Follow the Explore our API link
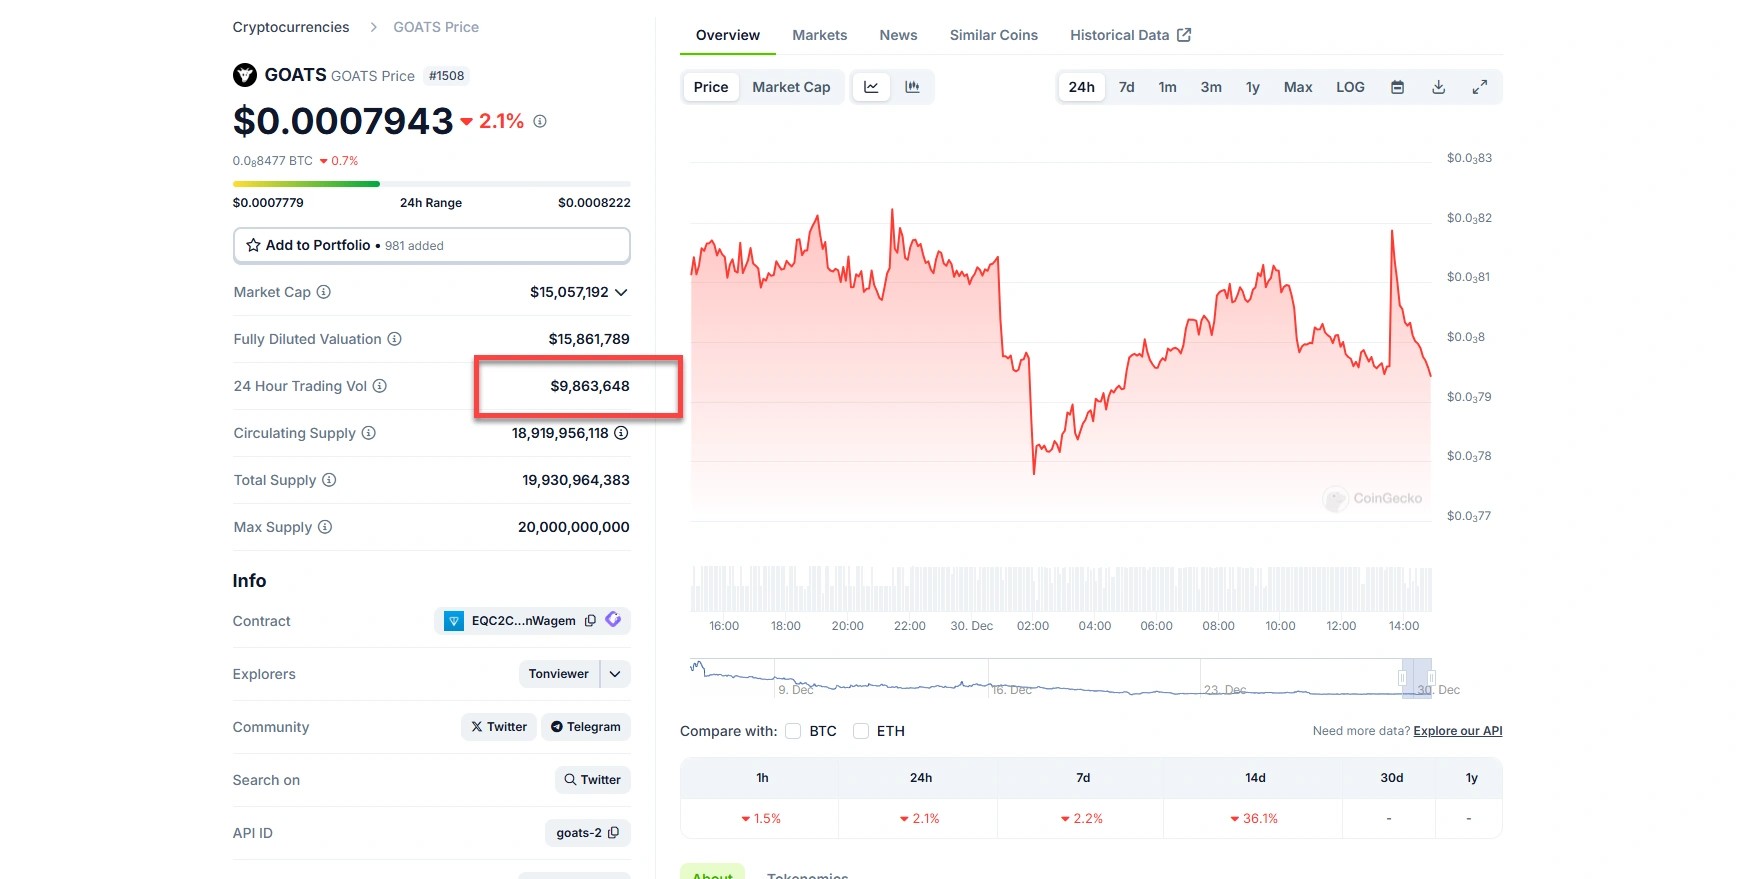The width and height of the screenshot is (1743, 879). 1457,731
